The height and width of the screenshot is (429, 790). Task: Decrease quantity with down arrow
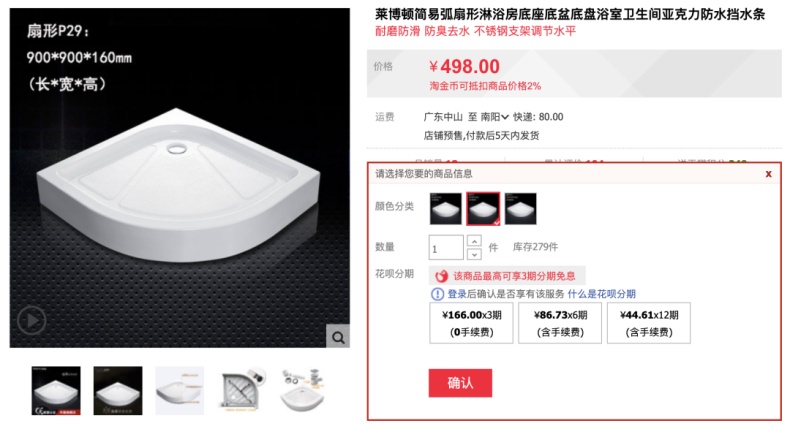click(x=474, y=254)
